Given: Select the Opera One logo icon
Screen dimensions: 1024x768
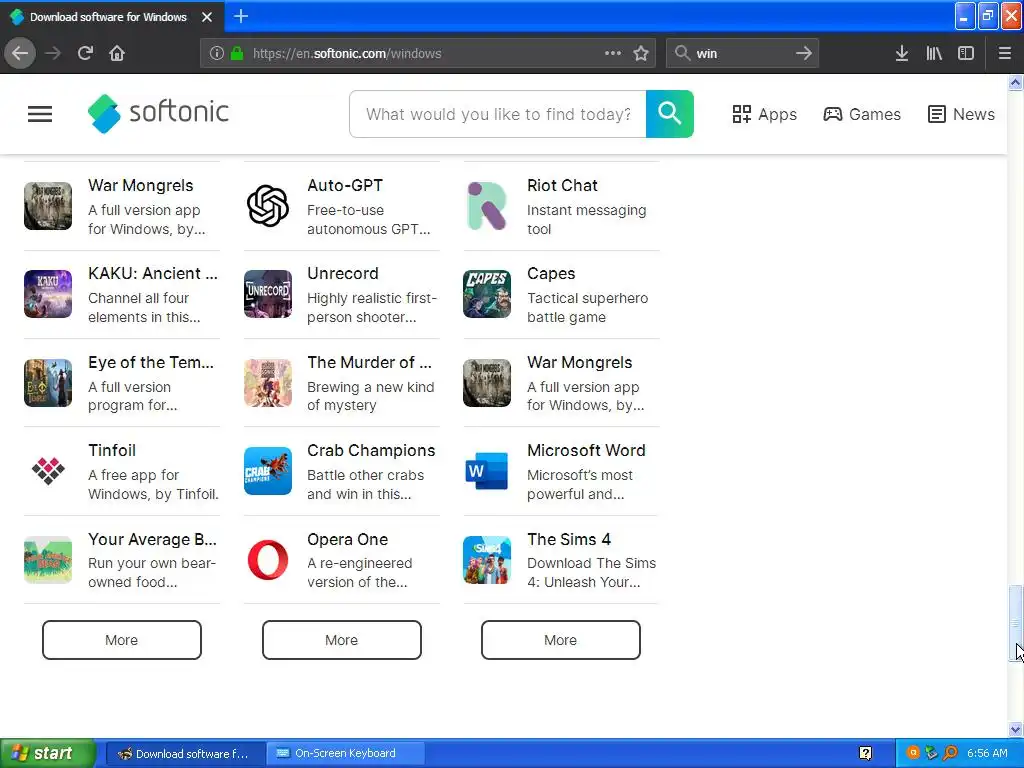Looking at the screenshot, I should pyautogui.click(x=268, y=560).
